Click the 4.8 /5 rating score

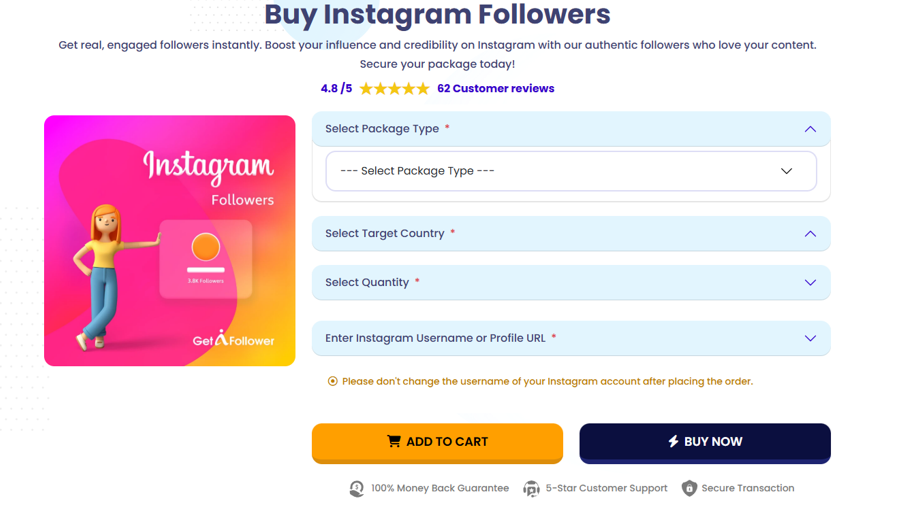(336, 89)
